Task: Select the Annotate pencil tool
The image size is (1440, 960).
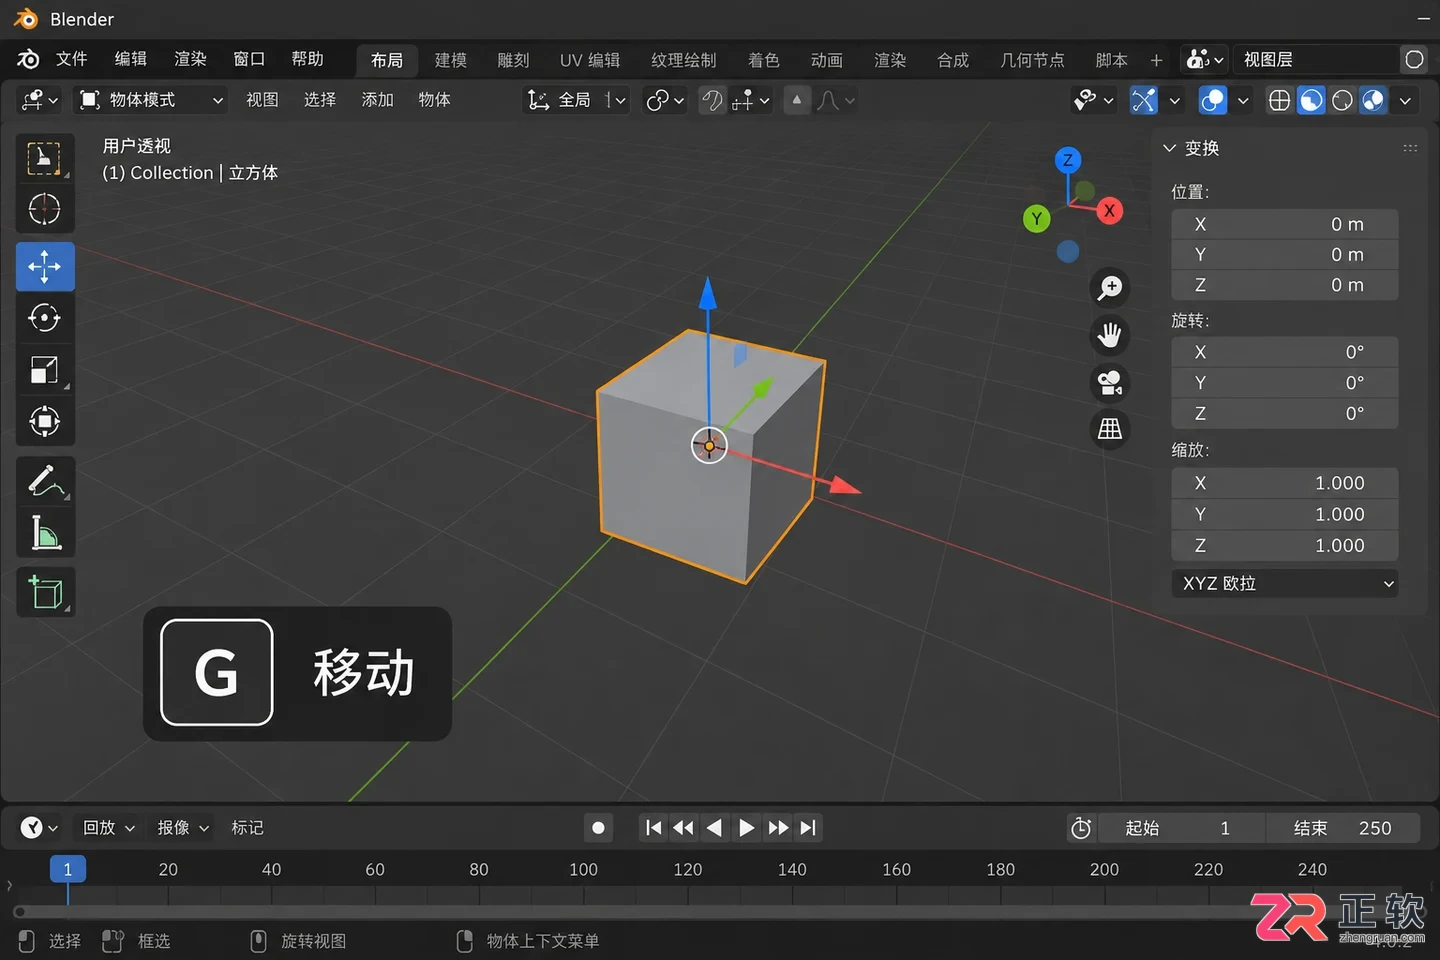Action: [45, 482]
